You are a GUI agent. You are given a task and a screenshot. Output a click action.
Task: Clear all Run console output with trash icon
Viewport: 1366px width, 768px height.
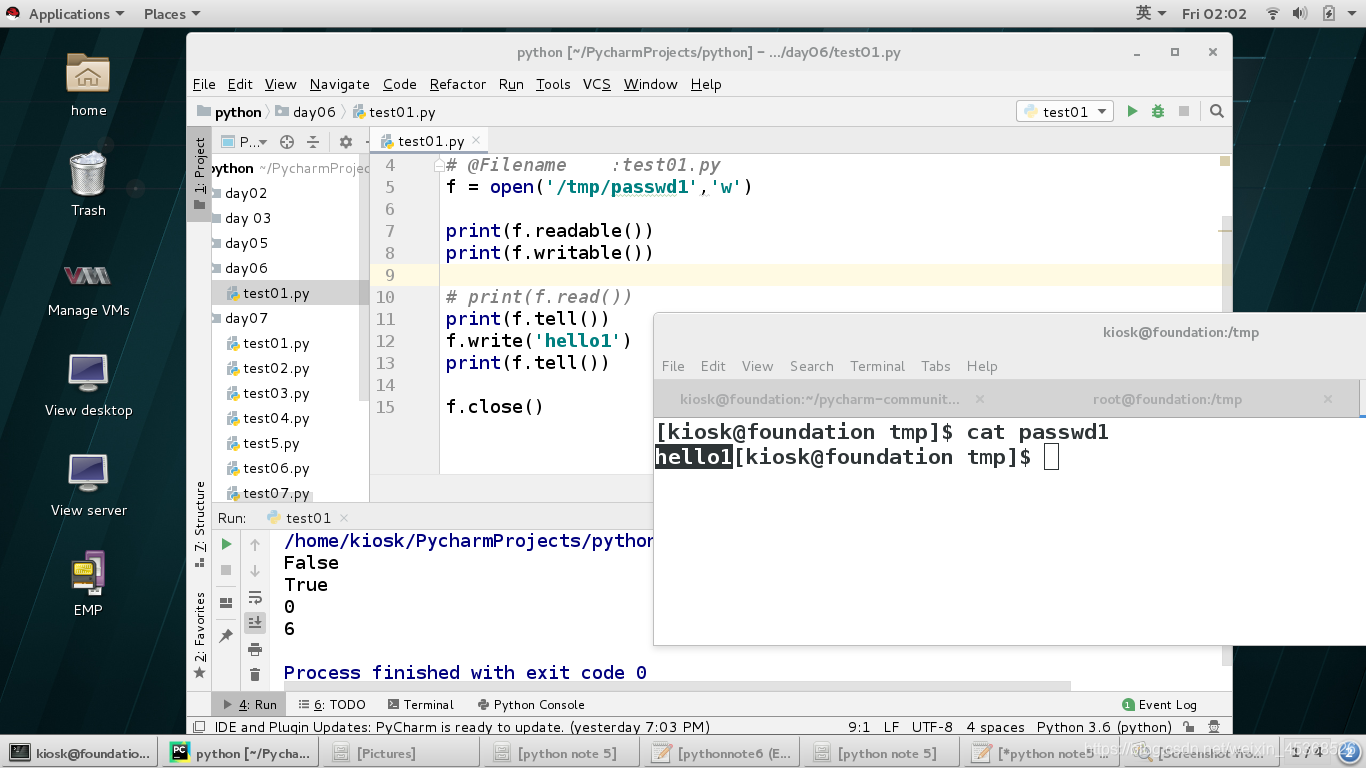[x=255, y=675]
